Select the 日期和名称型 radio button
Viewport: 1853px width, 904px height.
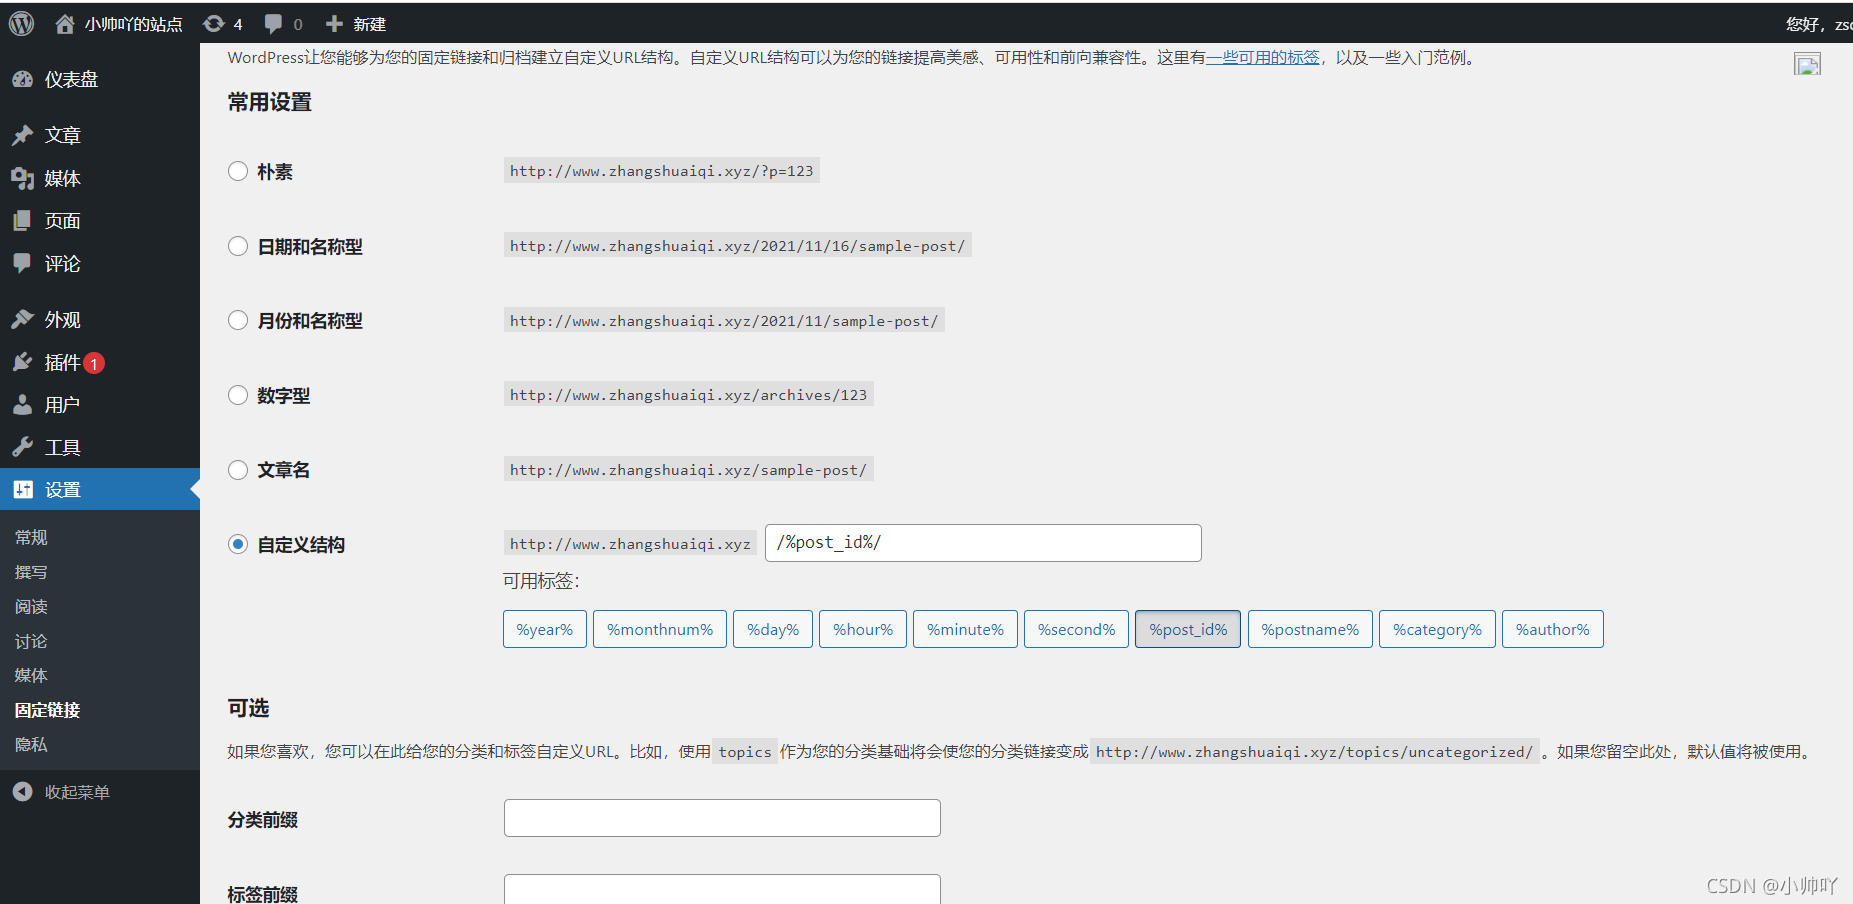point(238,246)
